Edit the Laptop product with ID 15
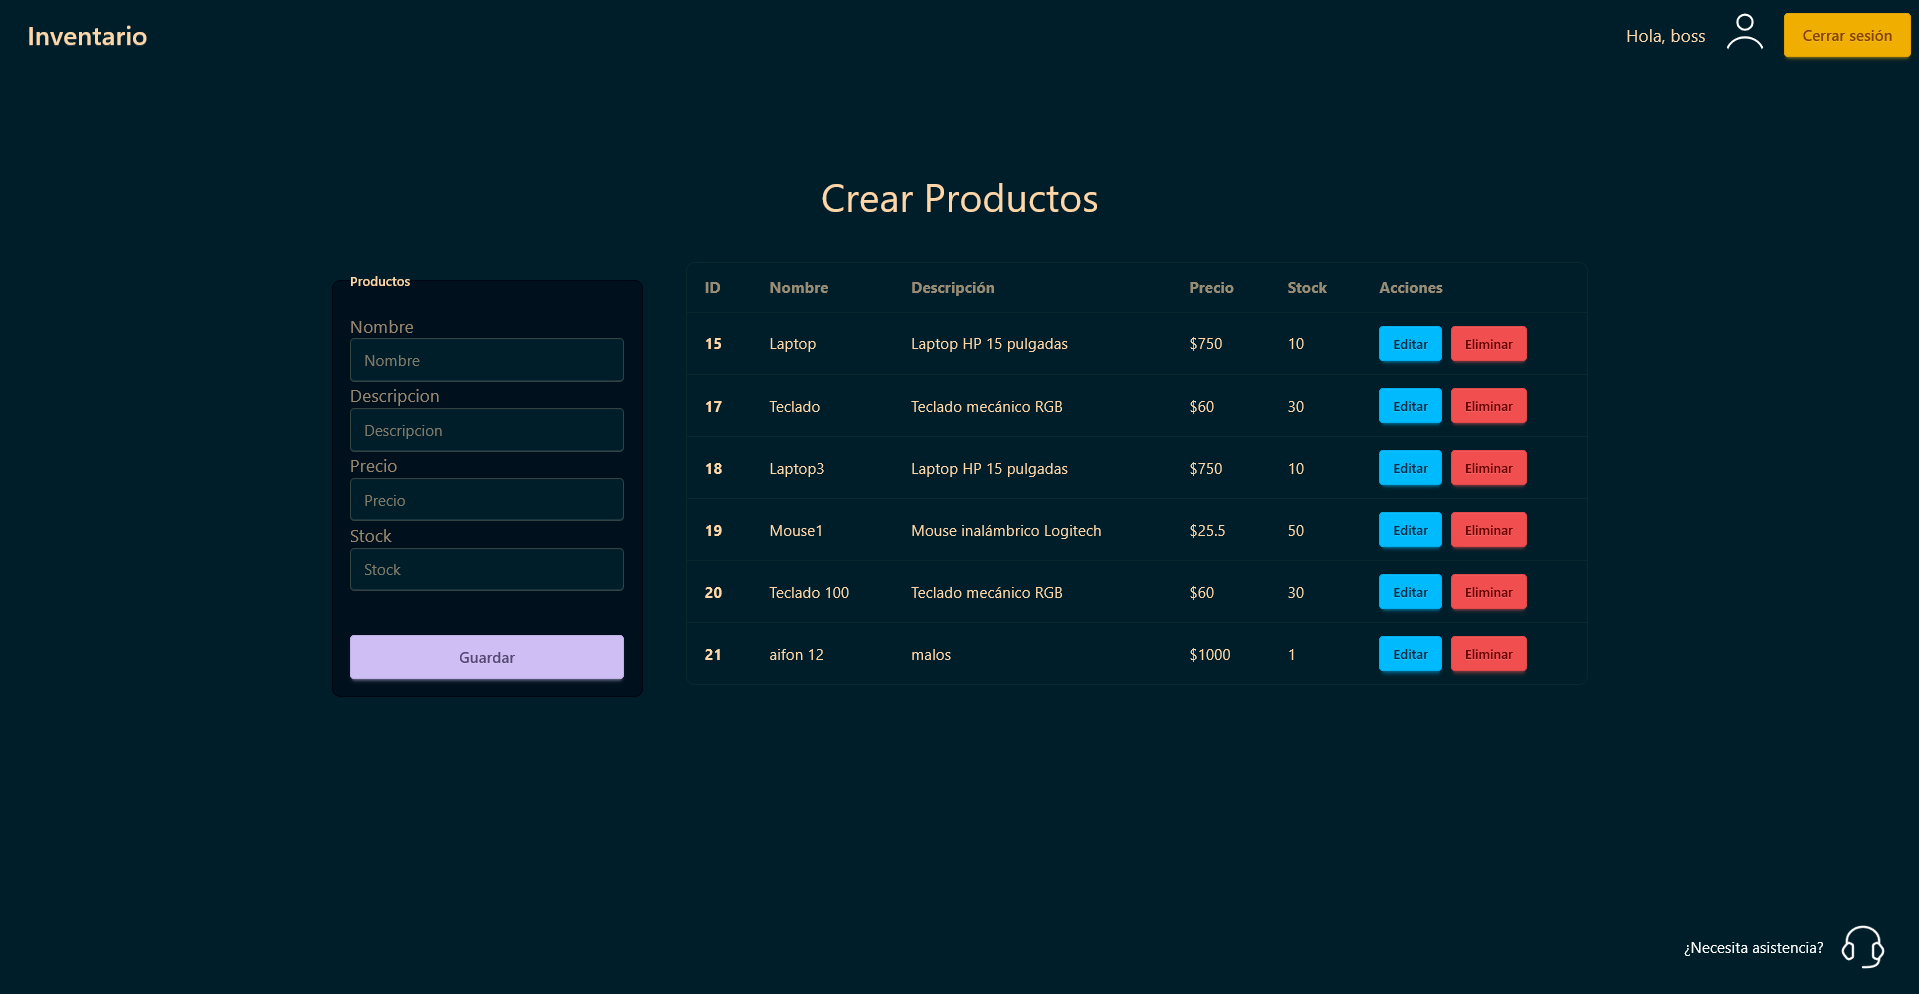This screenshot has height=994, width=1919. (x=1409, y=344)
